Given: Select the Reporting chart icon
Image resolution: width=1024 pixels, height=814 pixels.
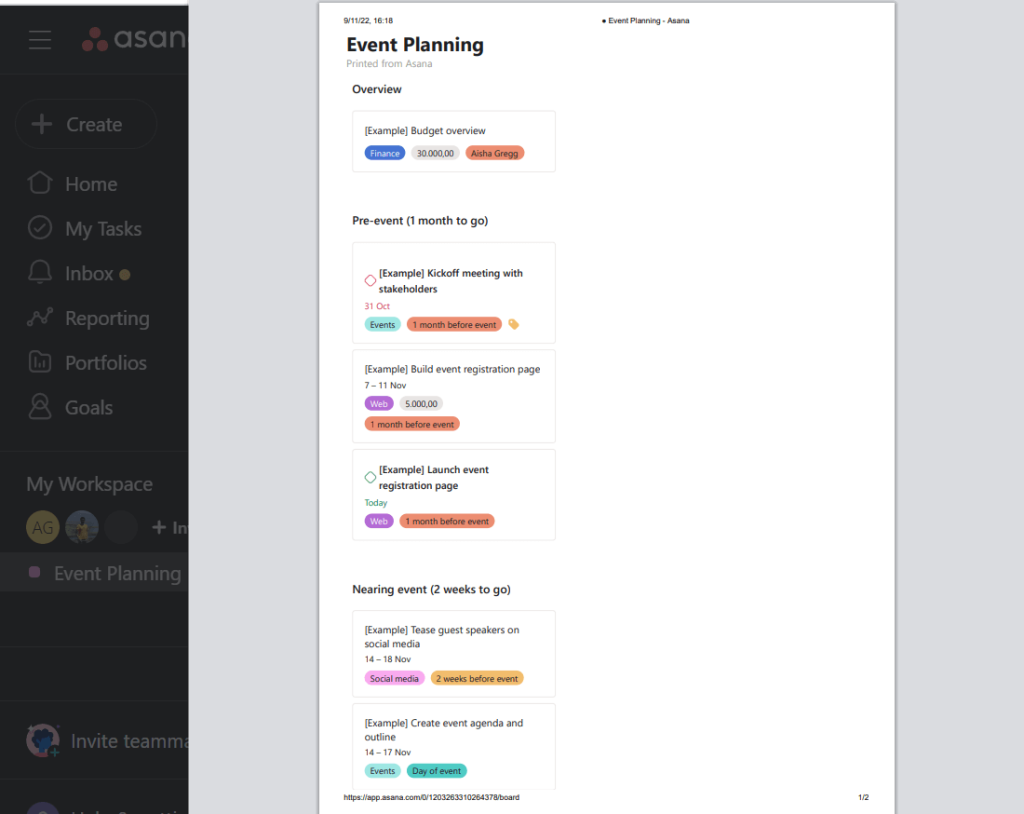Looking at the screenshot, I should [42, 318].
